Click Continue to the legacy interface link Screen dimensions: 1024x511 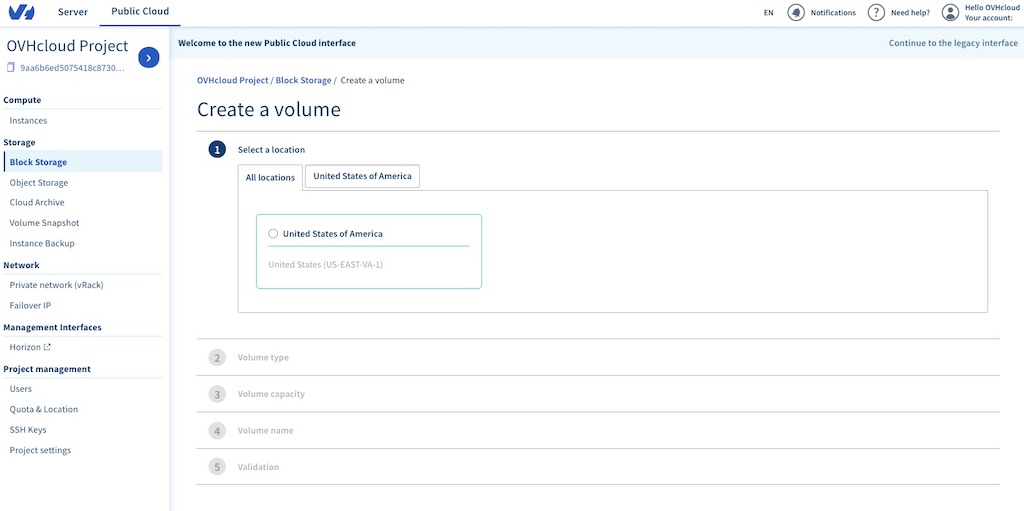click(x=953, y=43)
